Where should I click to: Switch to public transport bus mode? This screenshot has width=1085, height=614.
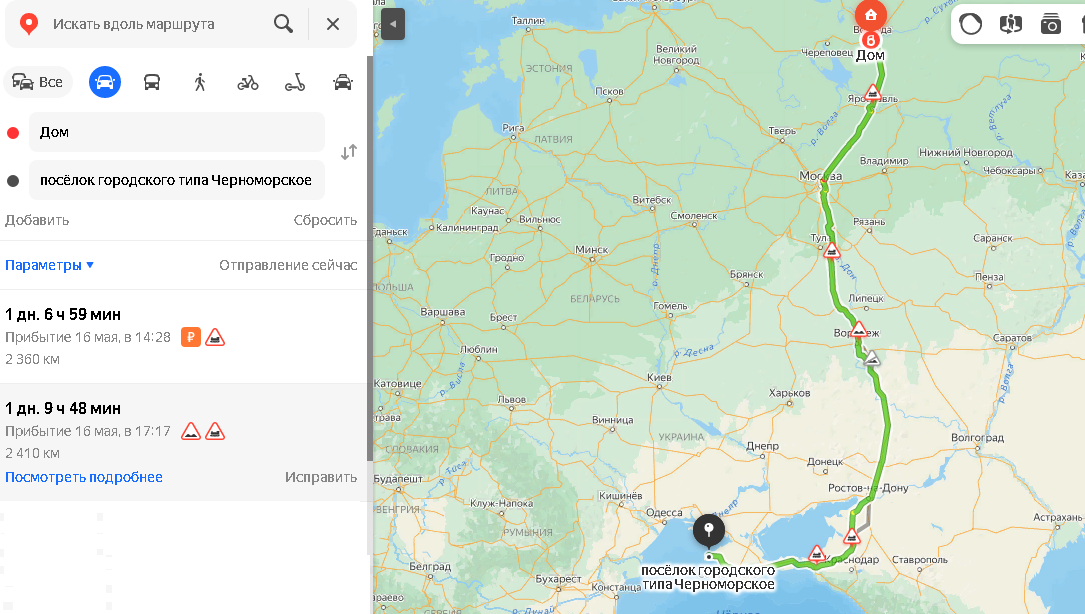(152, 82)
